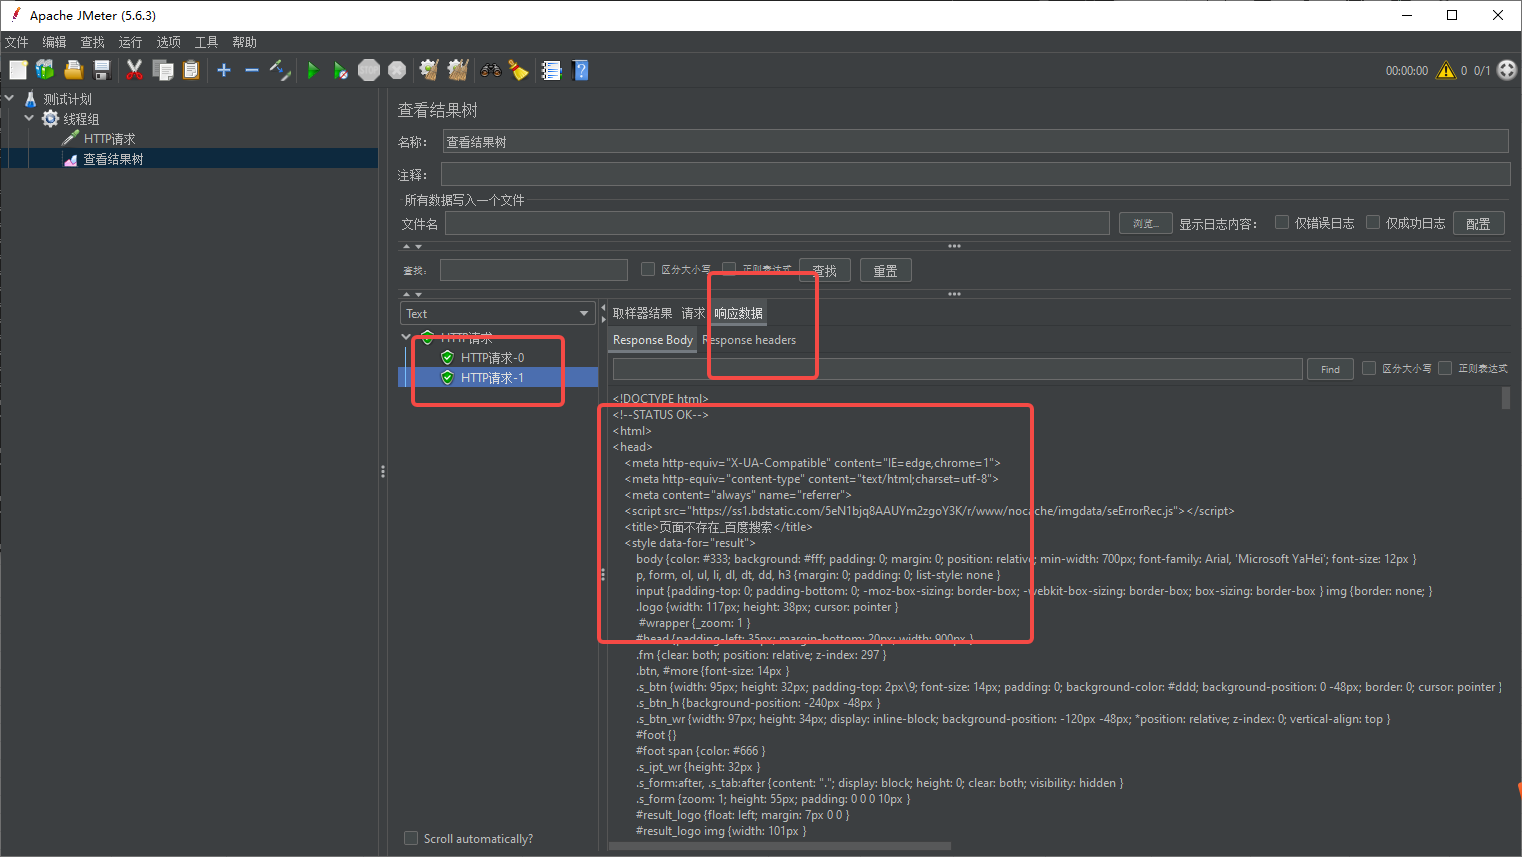
Task: Open the Function Helper dialog icon
Action: click(x=551, y=70)
